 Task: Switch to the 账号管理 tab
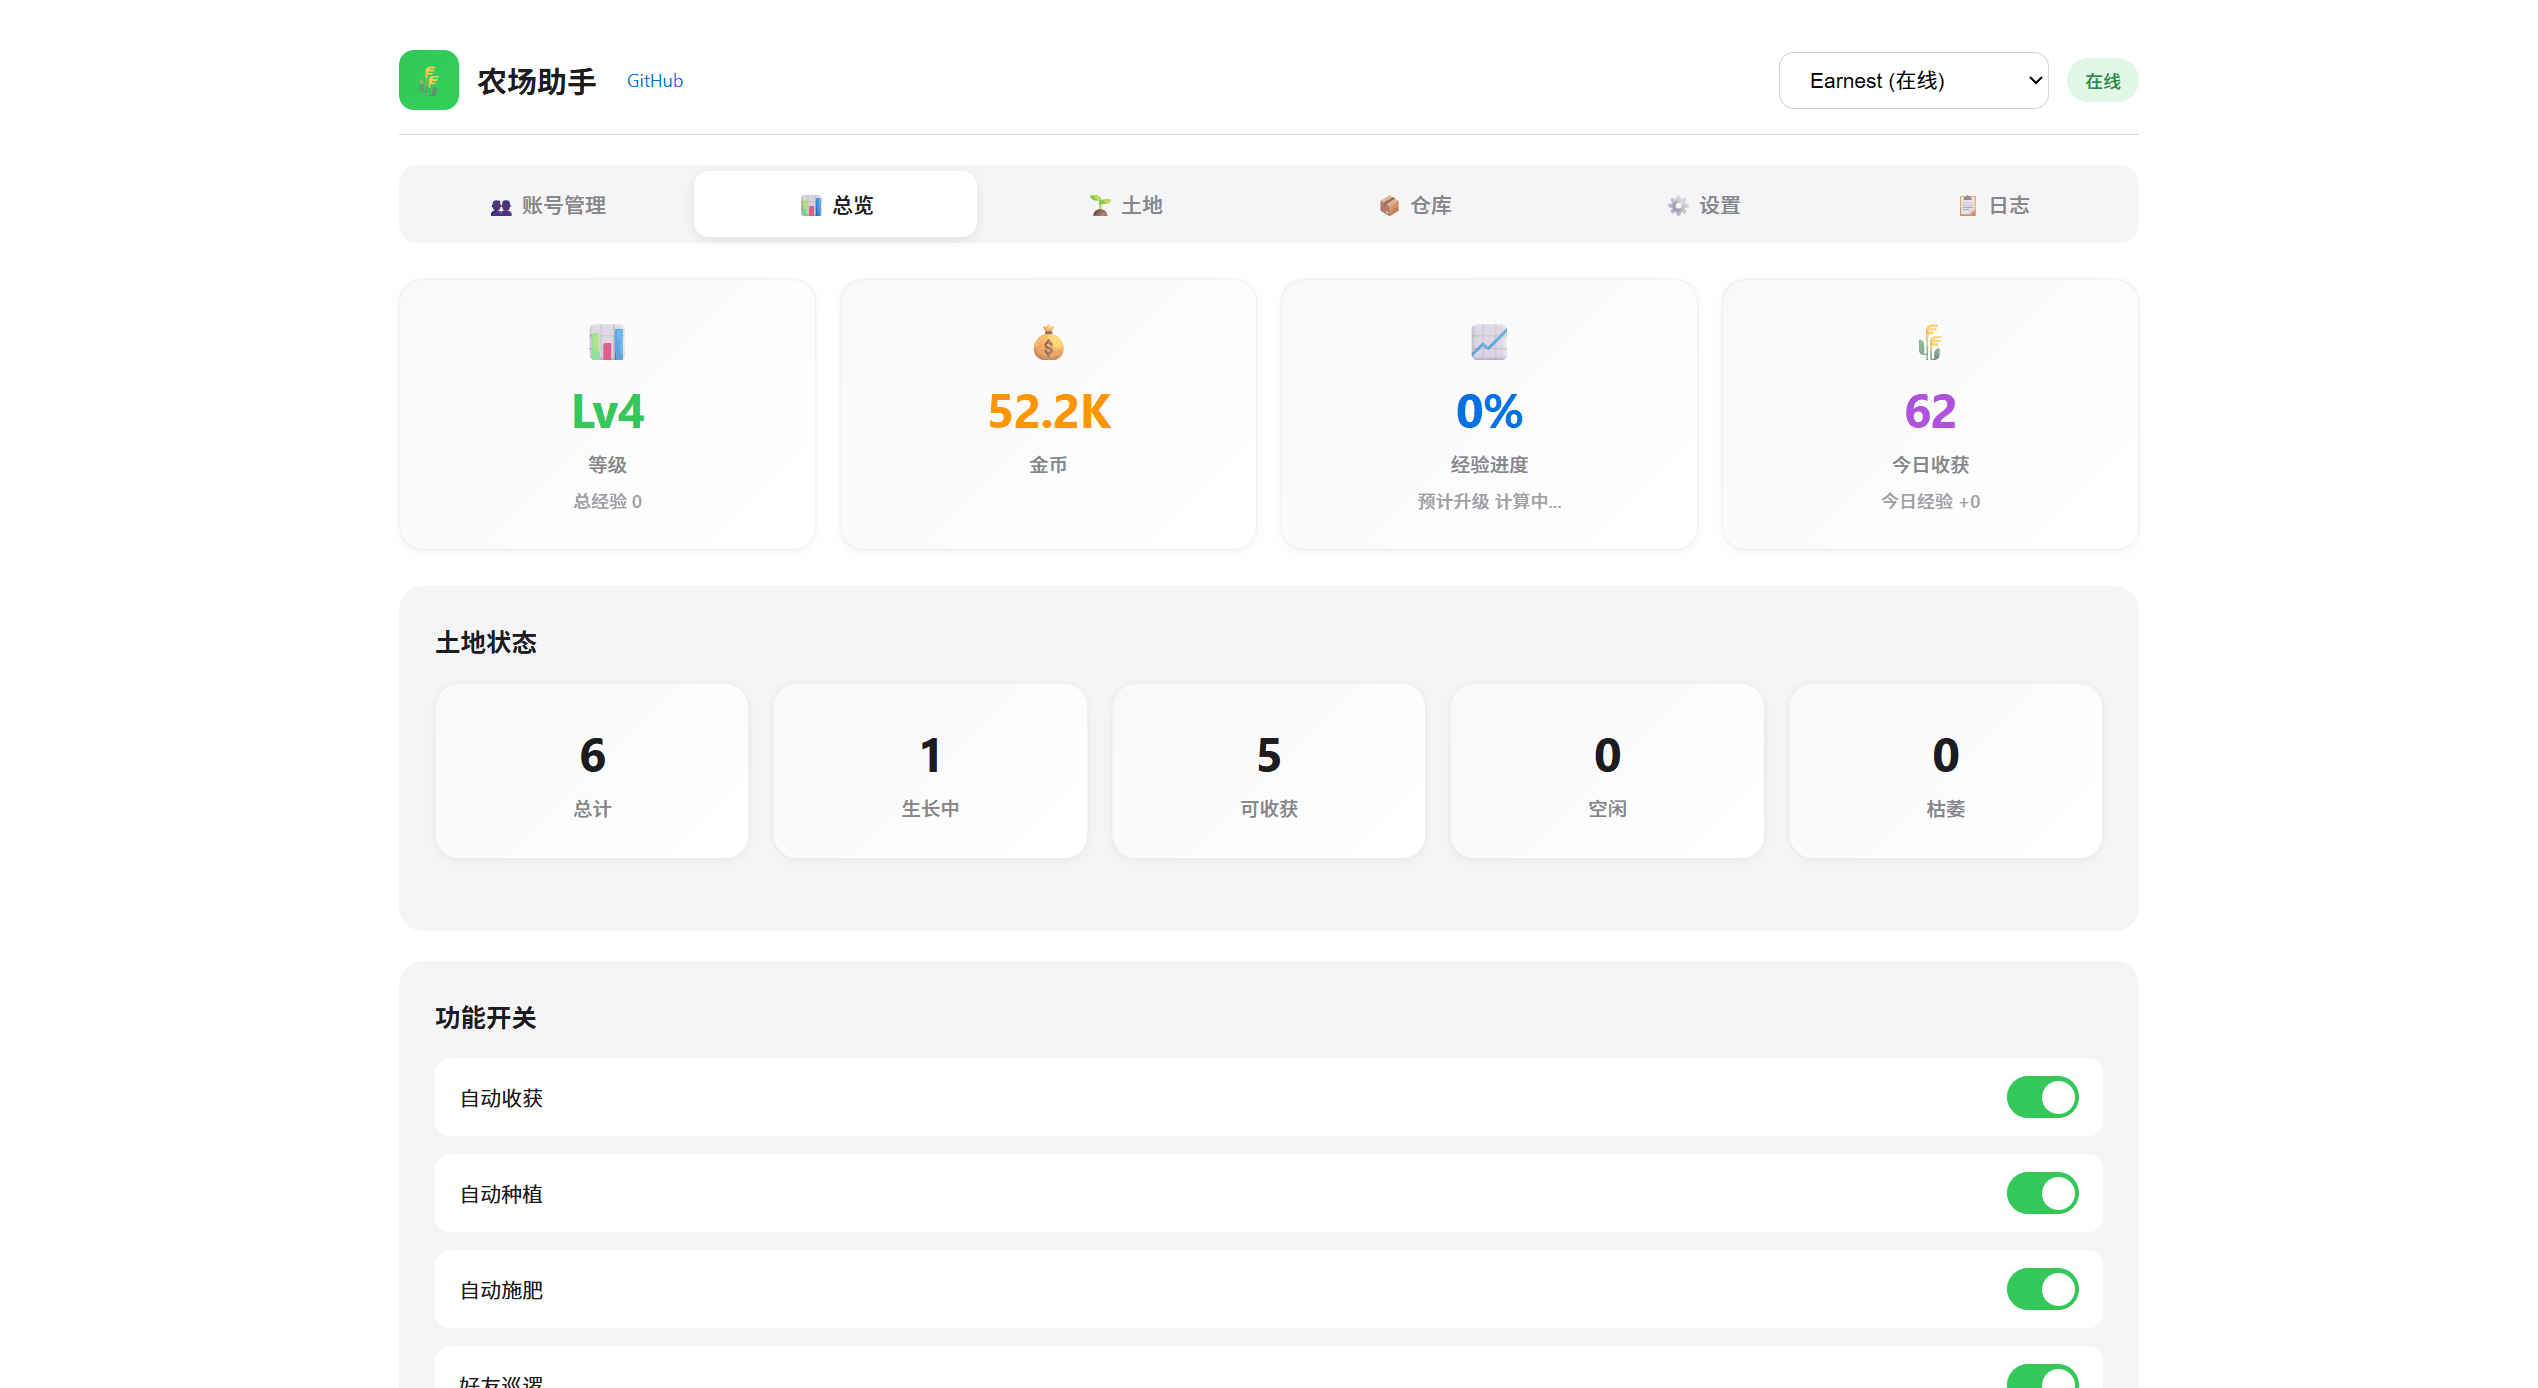[548, 205]
